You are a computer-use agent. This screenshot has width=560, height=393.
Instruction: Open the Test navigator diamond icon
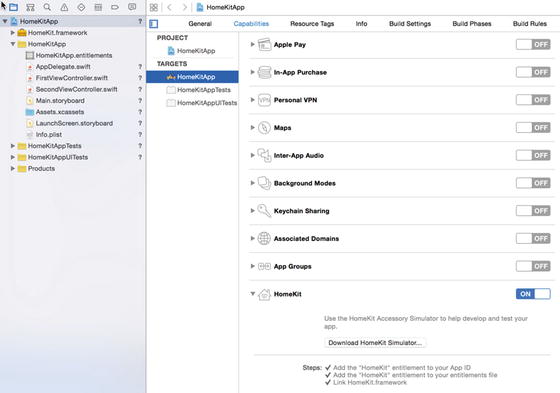(x=81, y=7)
